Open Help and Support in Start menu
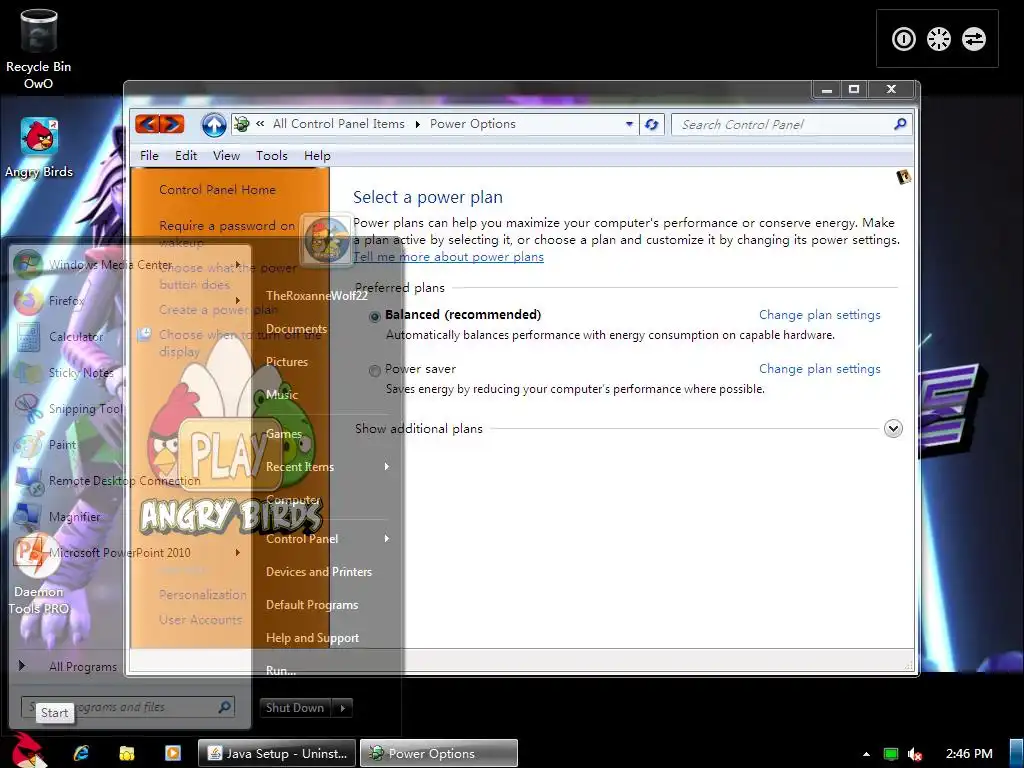The height and width of the screenshot is (768, 1024). click(x=312, y=637)
